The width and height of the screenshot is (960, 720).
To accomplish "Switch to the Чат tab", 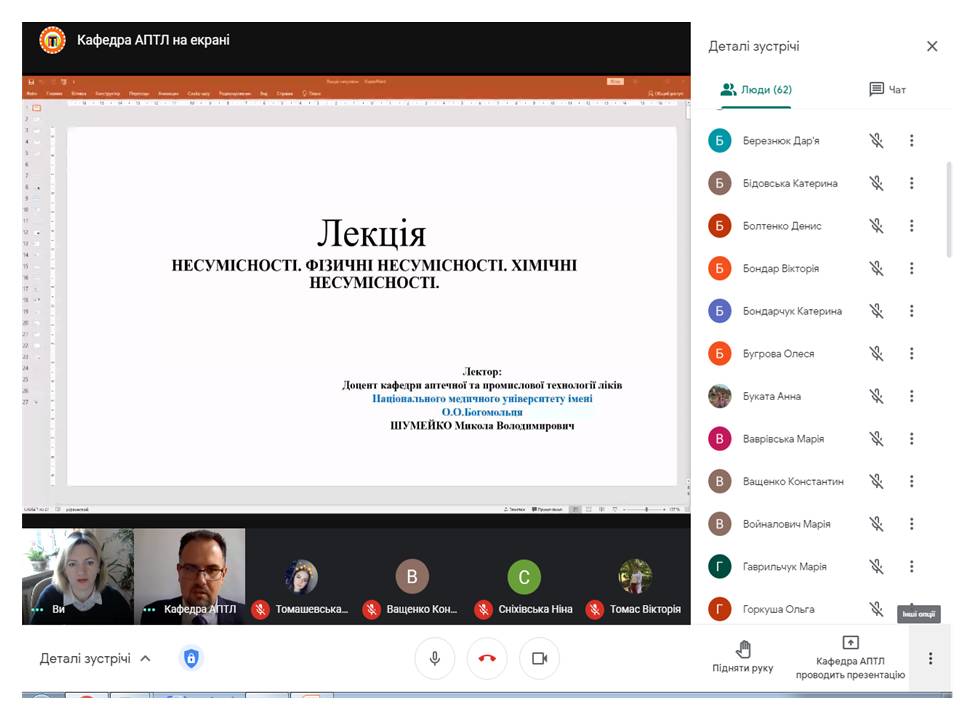I will 887,90.
